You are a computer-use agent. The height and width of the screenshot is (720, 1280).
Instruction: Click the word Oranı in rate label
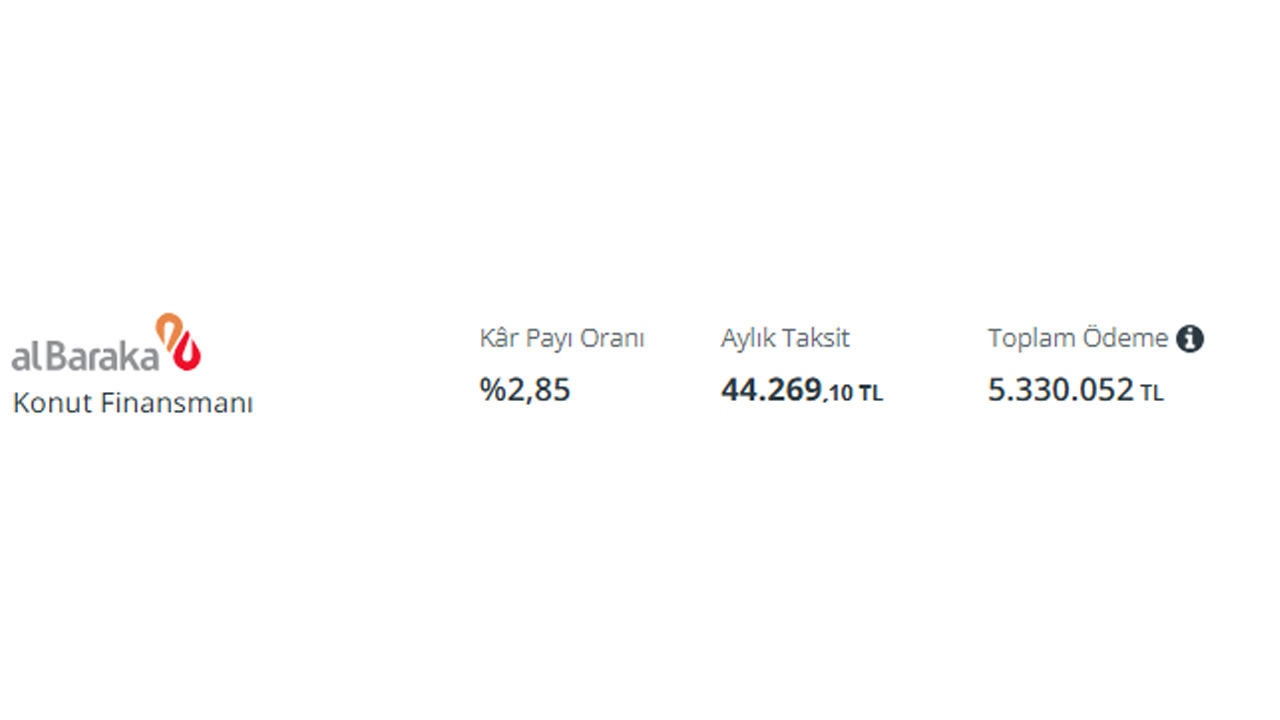coord(612,339)
